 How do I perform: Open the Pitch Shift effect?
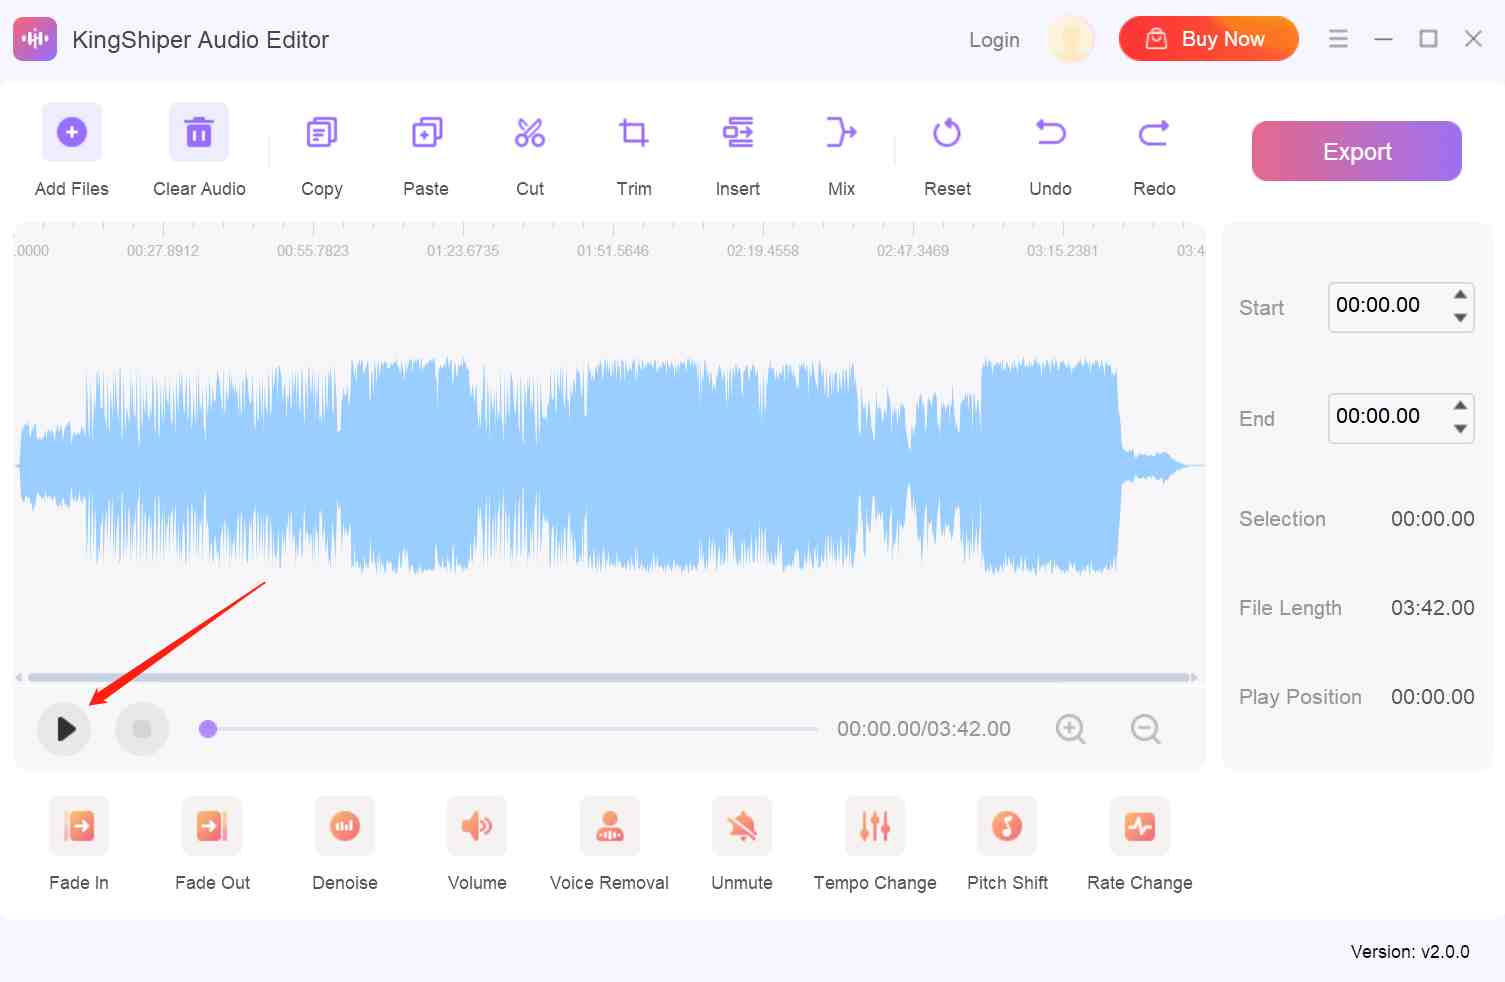click(x=1007, y=826)
